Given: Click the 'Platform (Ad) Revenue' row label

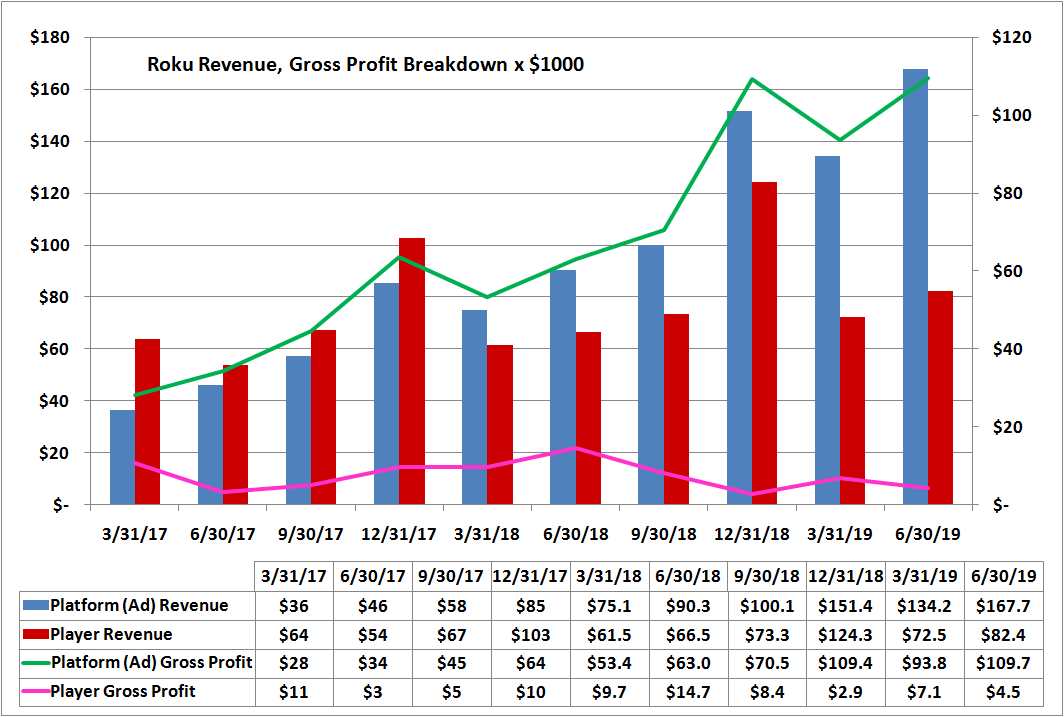Looking at the screenshot, I should (x=139, y=605).
